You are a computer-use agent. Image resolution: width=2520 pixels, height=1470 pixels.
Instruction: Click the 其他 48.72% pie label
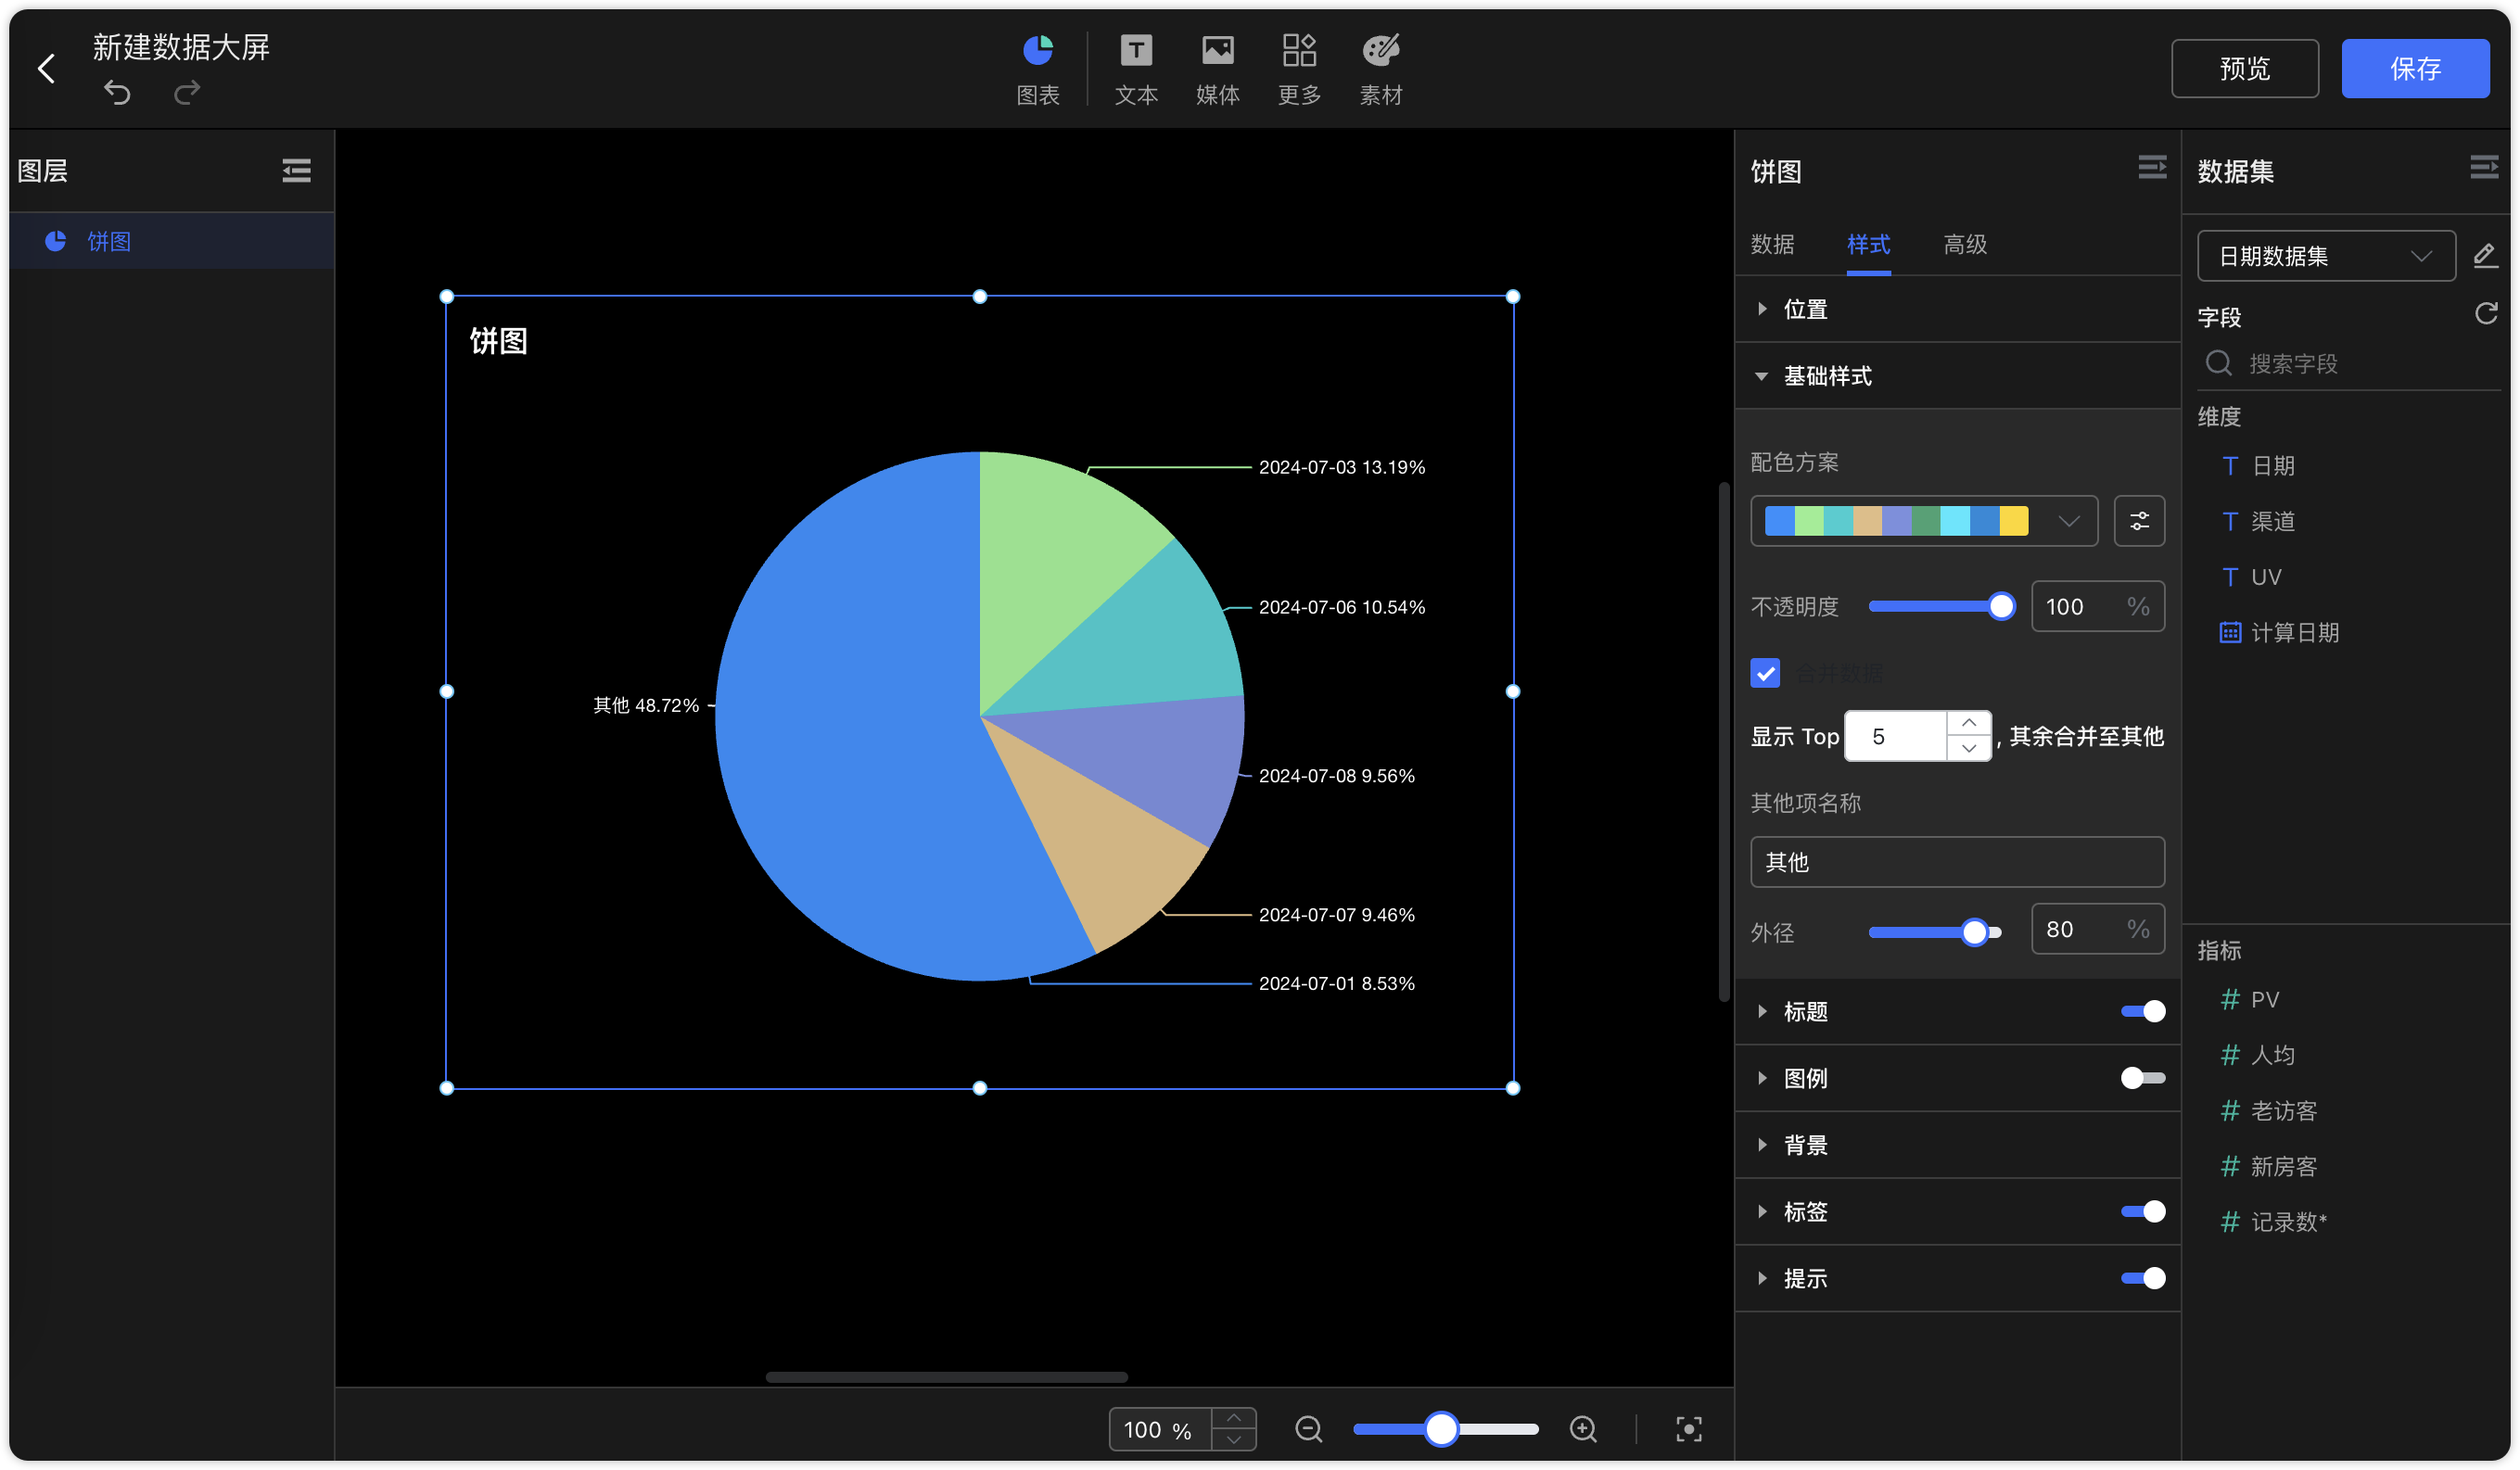(x=646, y=705)
